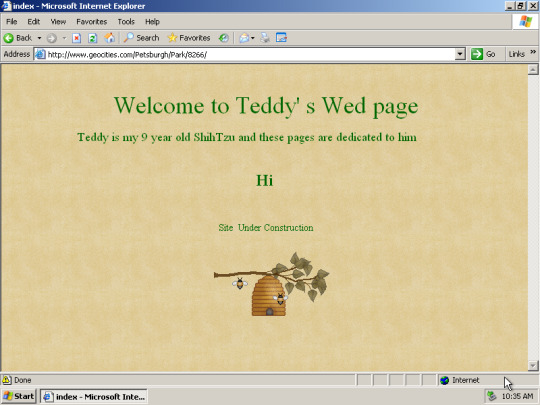The image size is (540, 405).
Task: Open the Favorites menu in menu bar
Action: (92, 22)
